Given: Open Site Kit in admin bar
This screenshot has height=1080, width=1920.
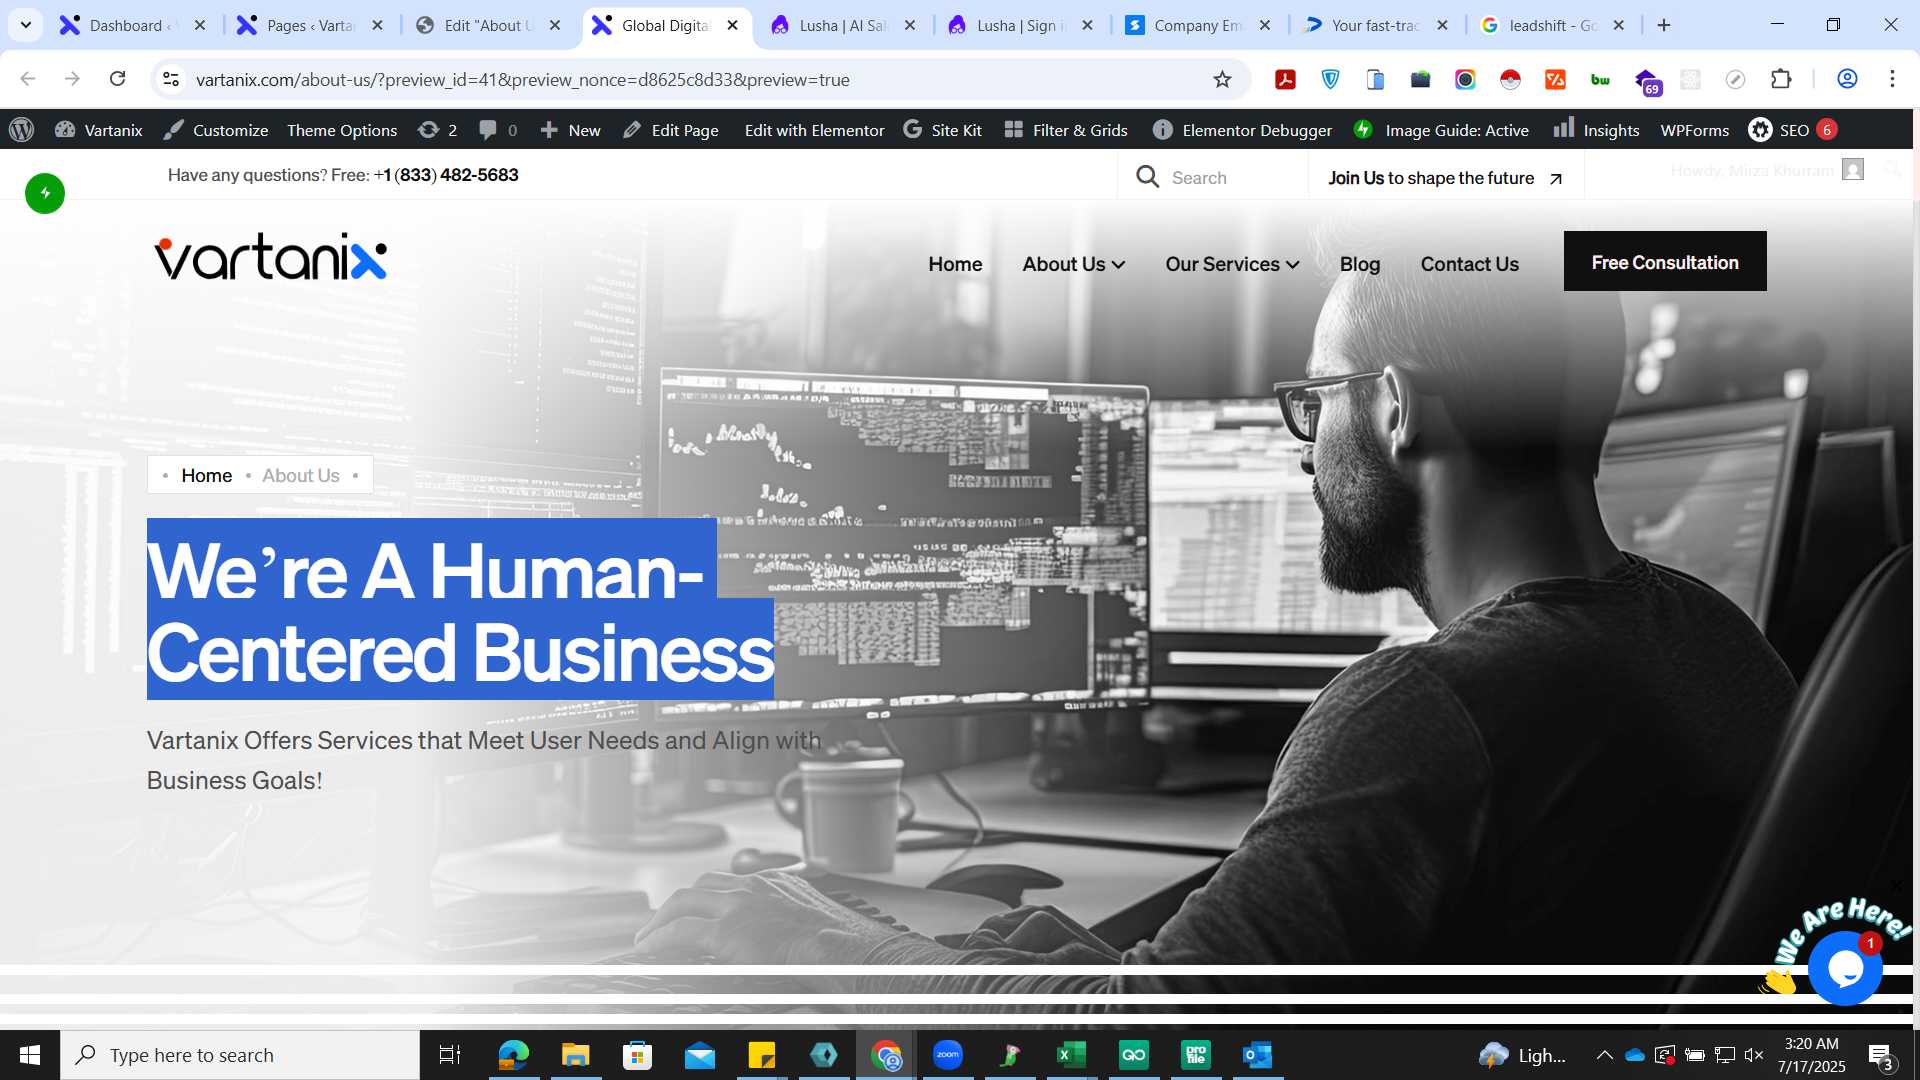Looking at the screenshot, I should [942, 130].
